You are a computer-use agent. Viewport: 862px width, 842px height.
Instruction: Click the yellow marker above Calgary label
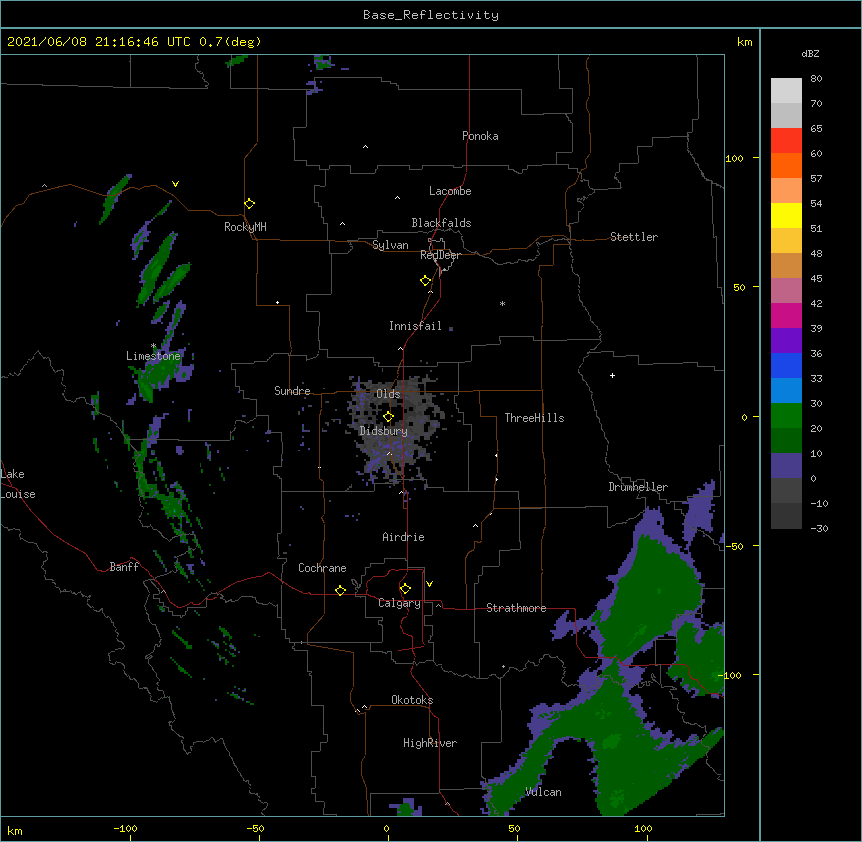405,589
